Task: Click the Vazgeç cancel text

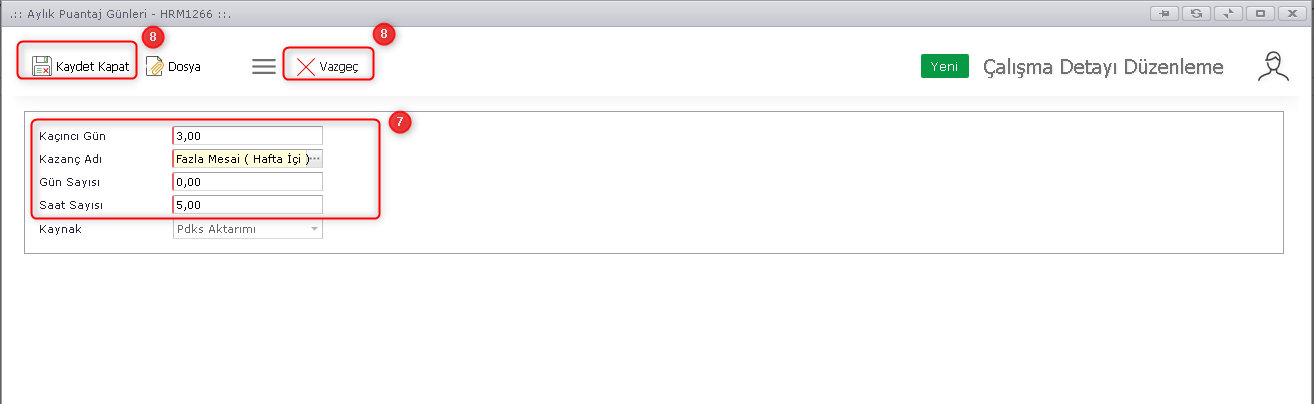Action: 339,67
